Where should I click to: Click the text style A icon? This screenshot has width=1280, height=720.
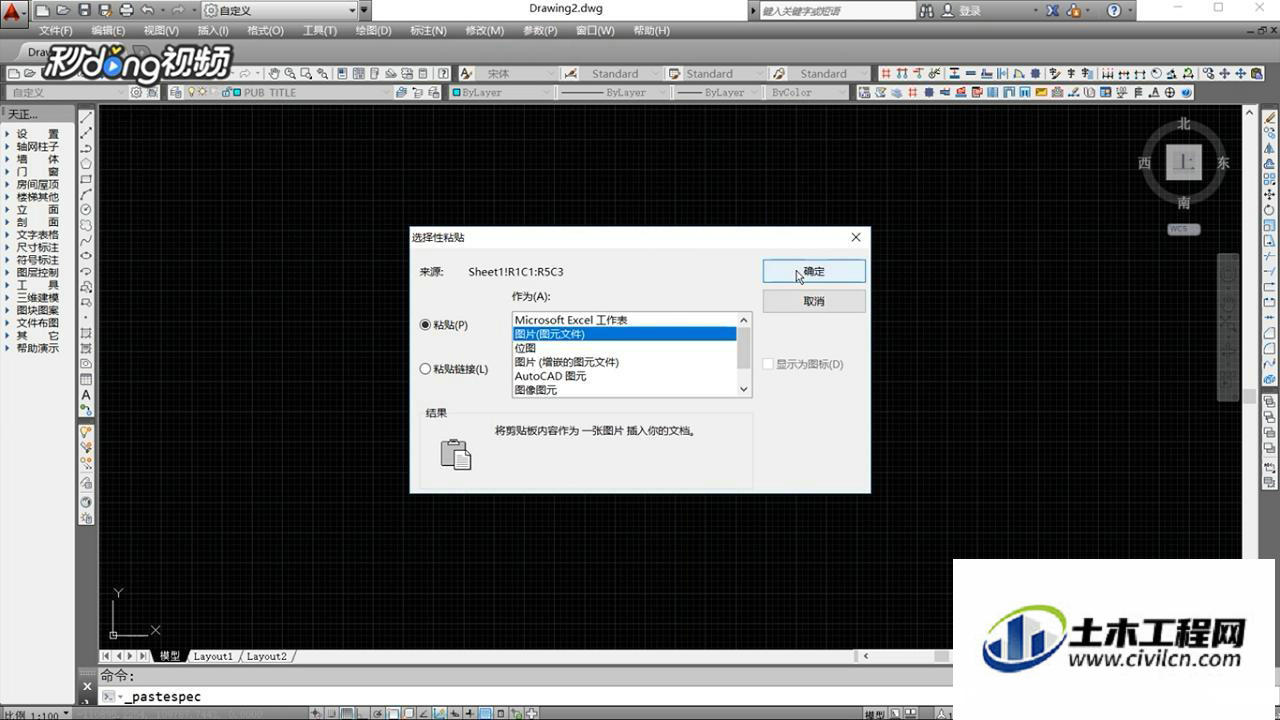pyautogui.click(x=466, y=74)
